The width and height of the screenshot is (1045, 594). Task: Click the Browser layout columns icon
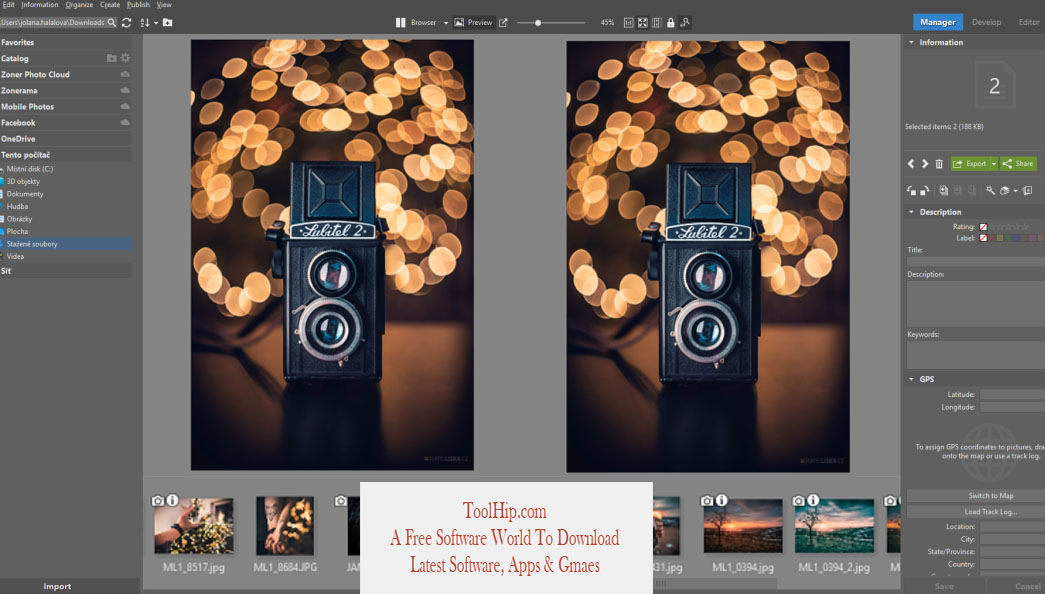click(401, 23)
